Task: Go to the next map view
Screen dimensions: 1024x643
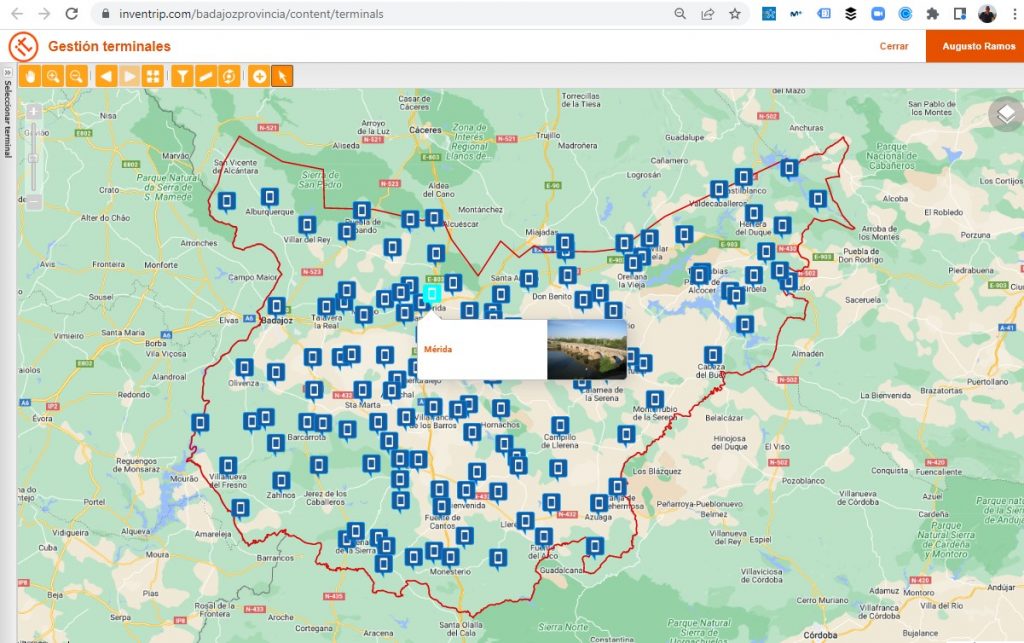Action: pyautogui.click(x=129, y=76)
